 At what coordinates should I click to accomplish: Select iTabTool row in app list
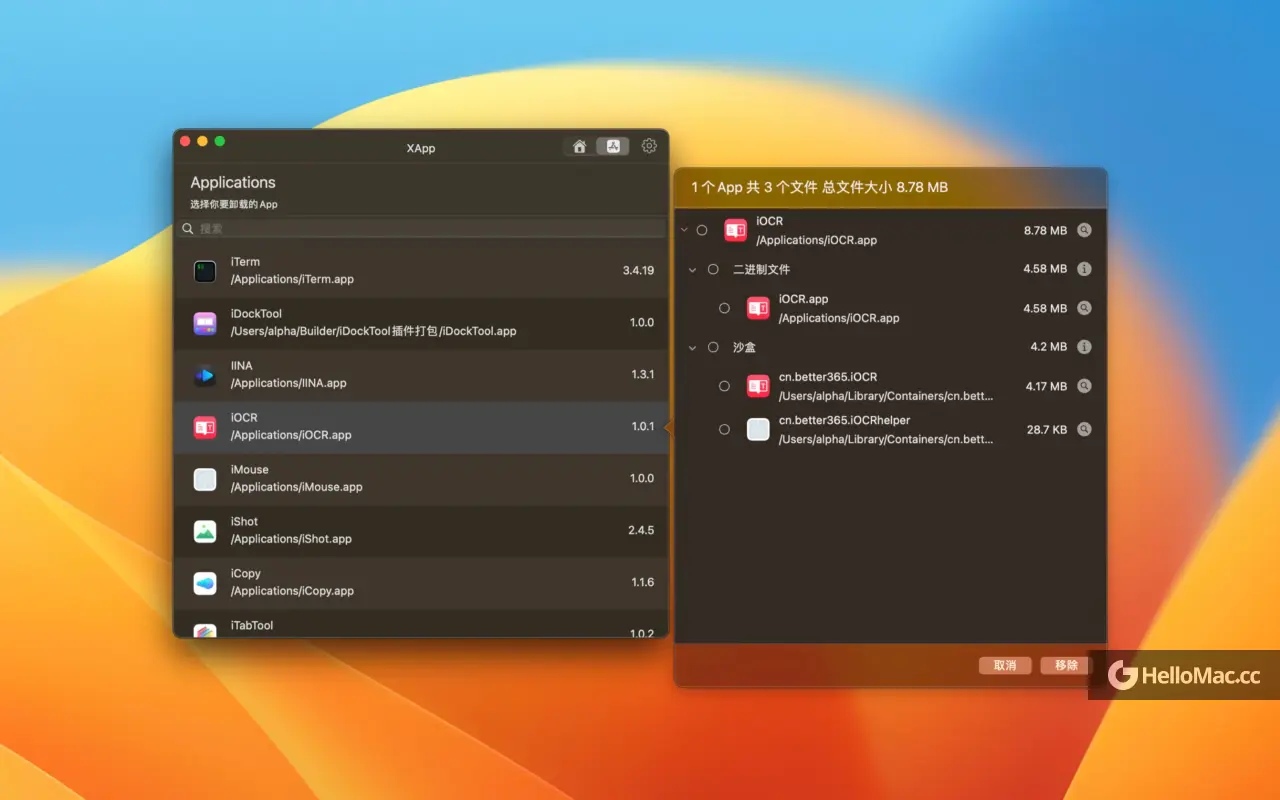tap(421, 624)
